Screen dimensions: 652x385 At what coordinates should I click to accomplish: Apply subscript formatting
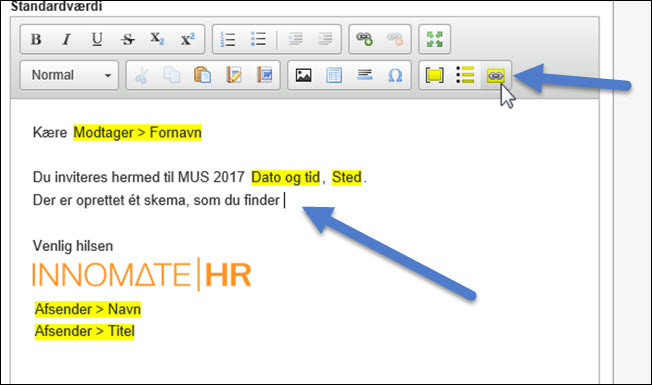tap(157, 39)
